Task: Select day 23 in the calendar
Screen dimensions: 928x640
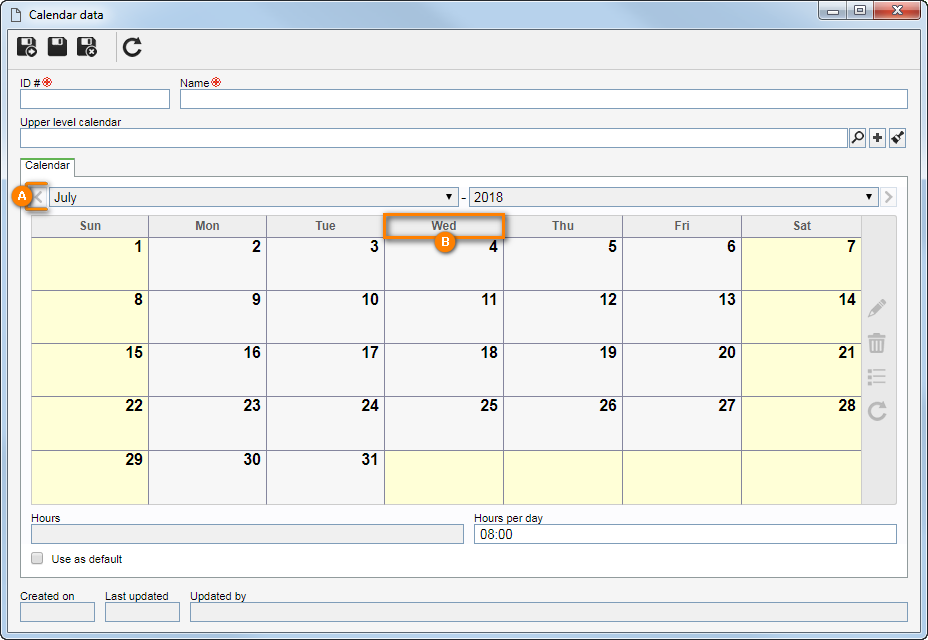Action: [x=207, y=423]
